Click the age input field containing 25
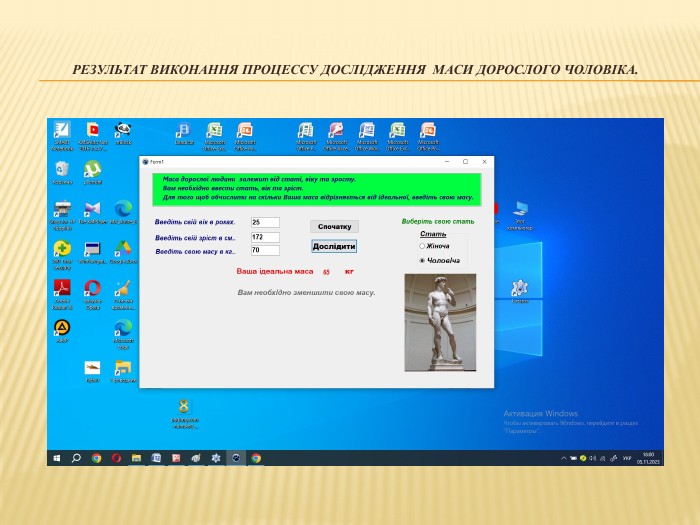Screen dimensions: 700x525 click(x=265, y=222)
